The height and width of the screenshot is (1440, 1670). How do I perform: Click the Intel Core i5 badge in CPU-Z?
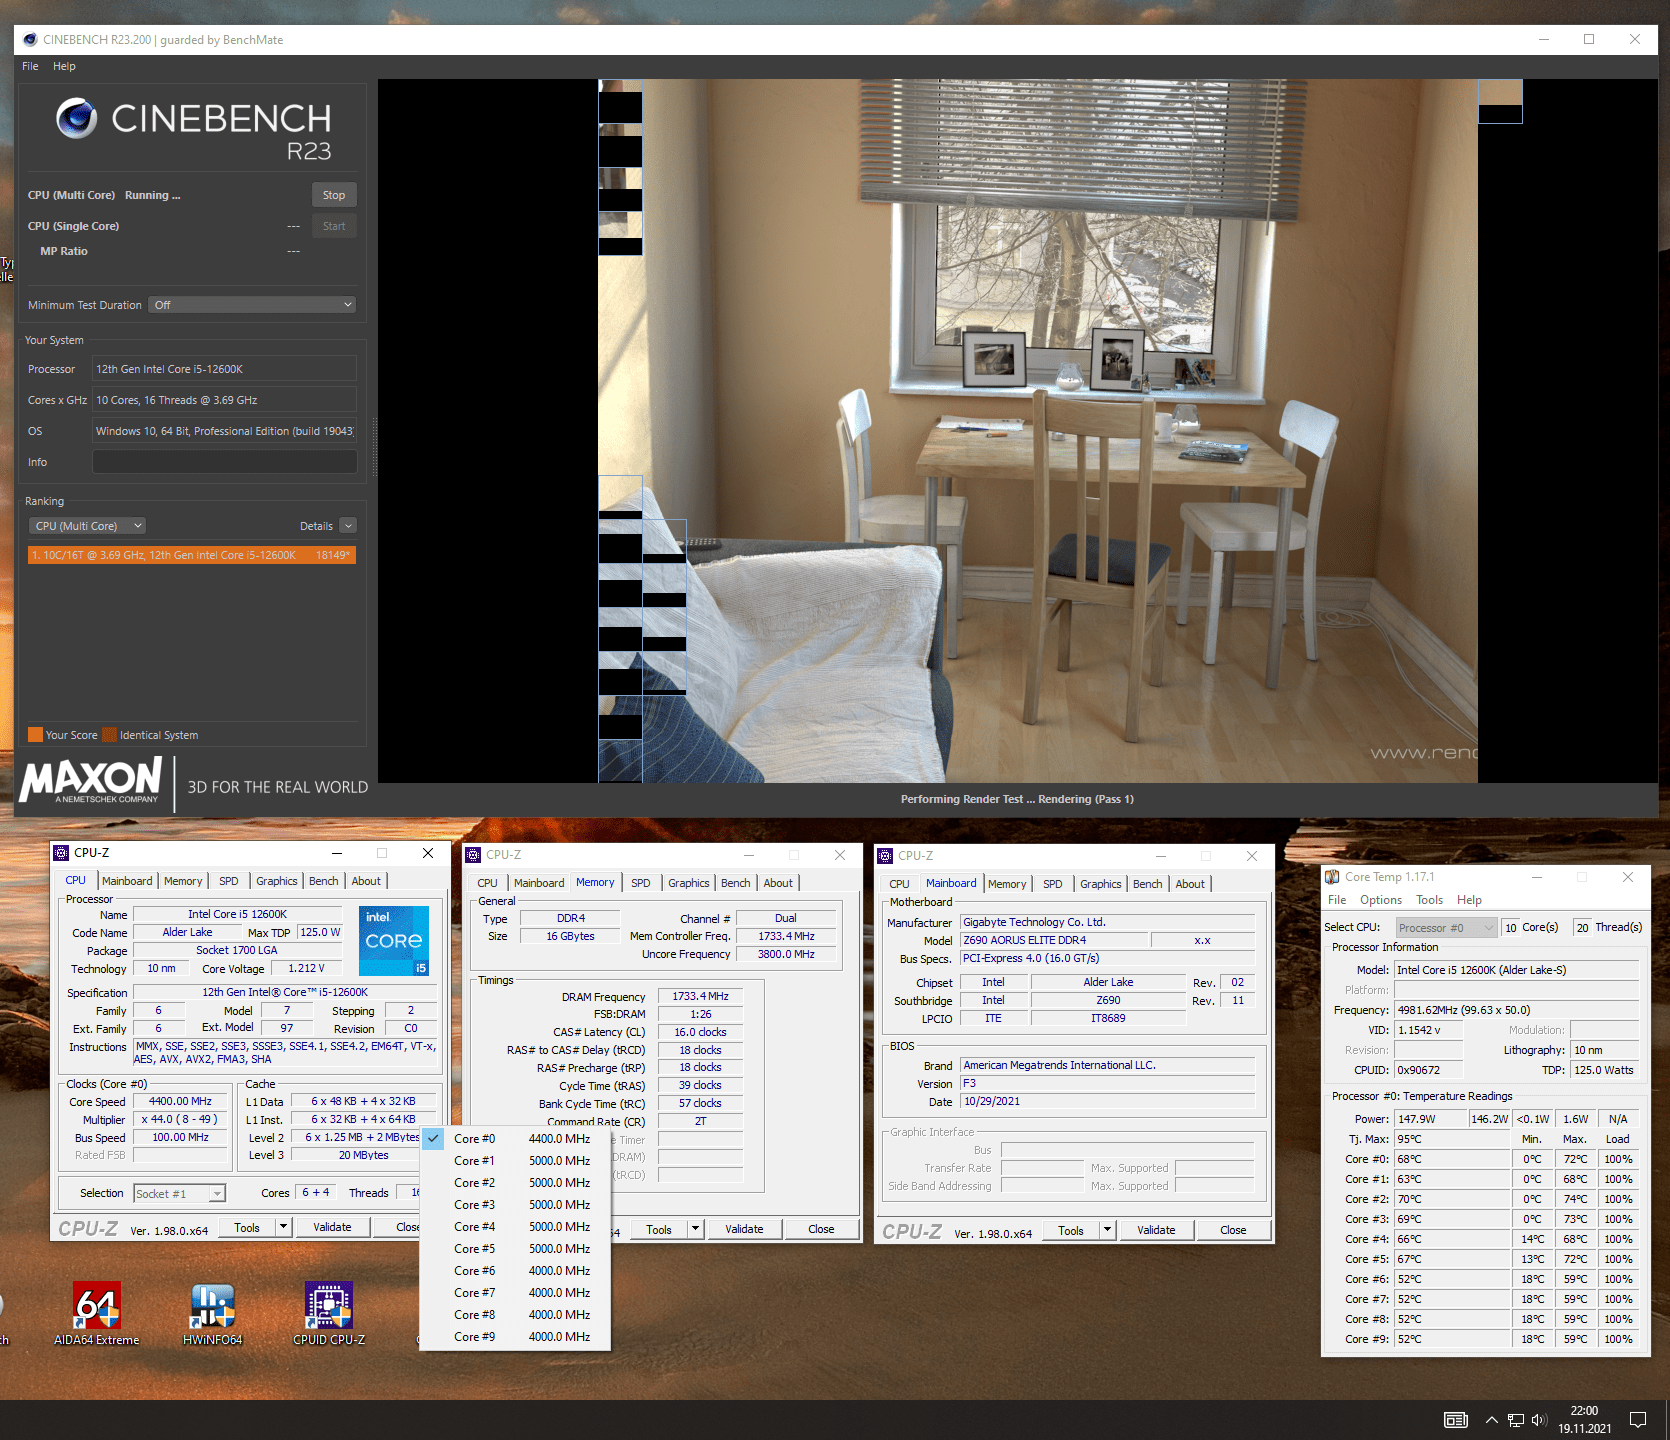[x=394, y=940]
